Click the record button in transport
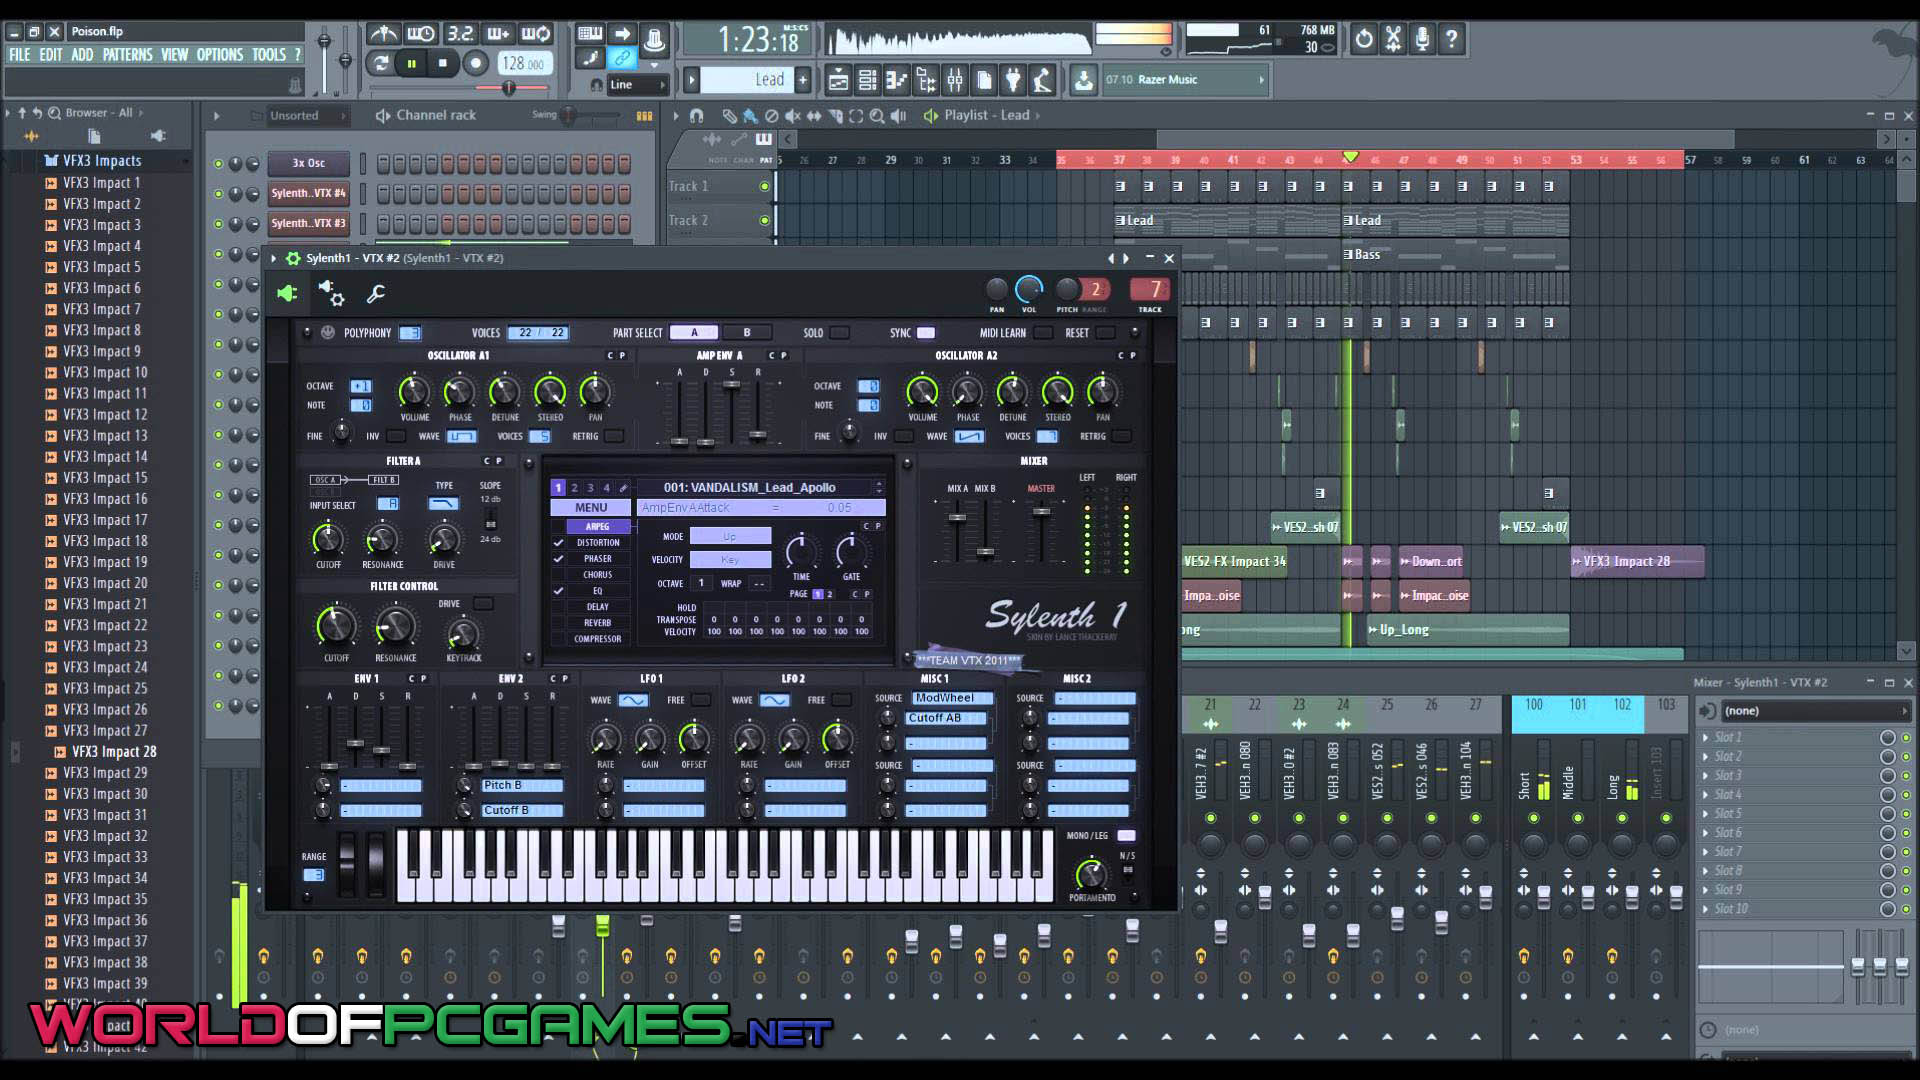Screen dimensions: 1920x1080 (x=476, y=64)
